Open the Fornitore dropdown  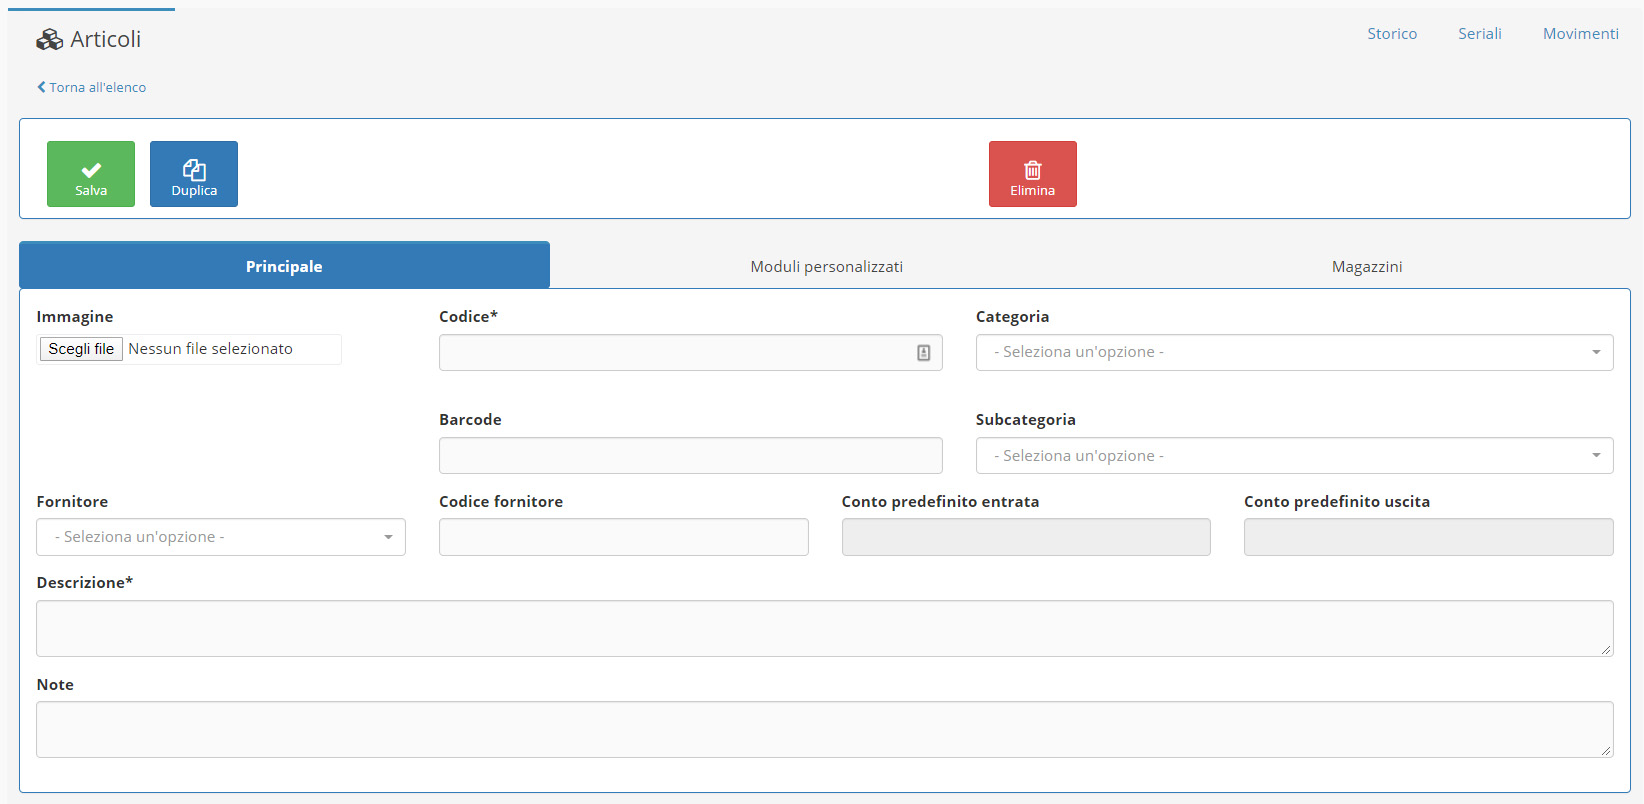(x=220, y=537)
